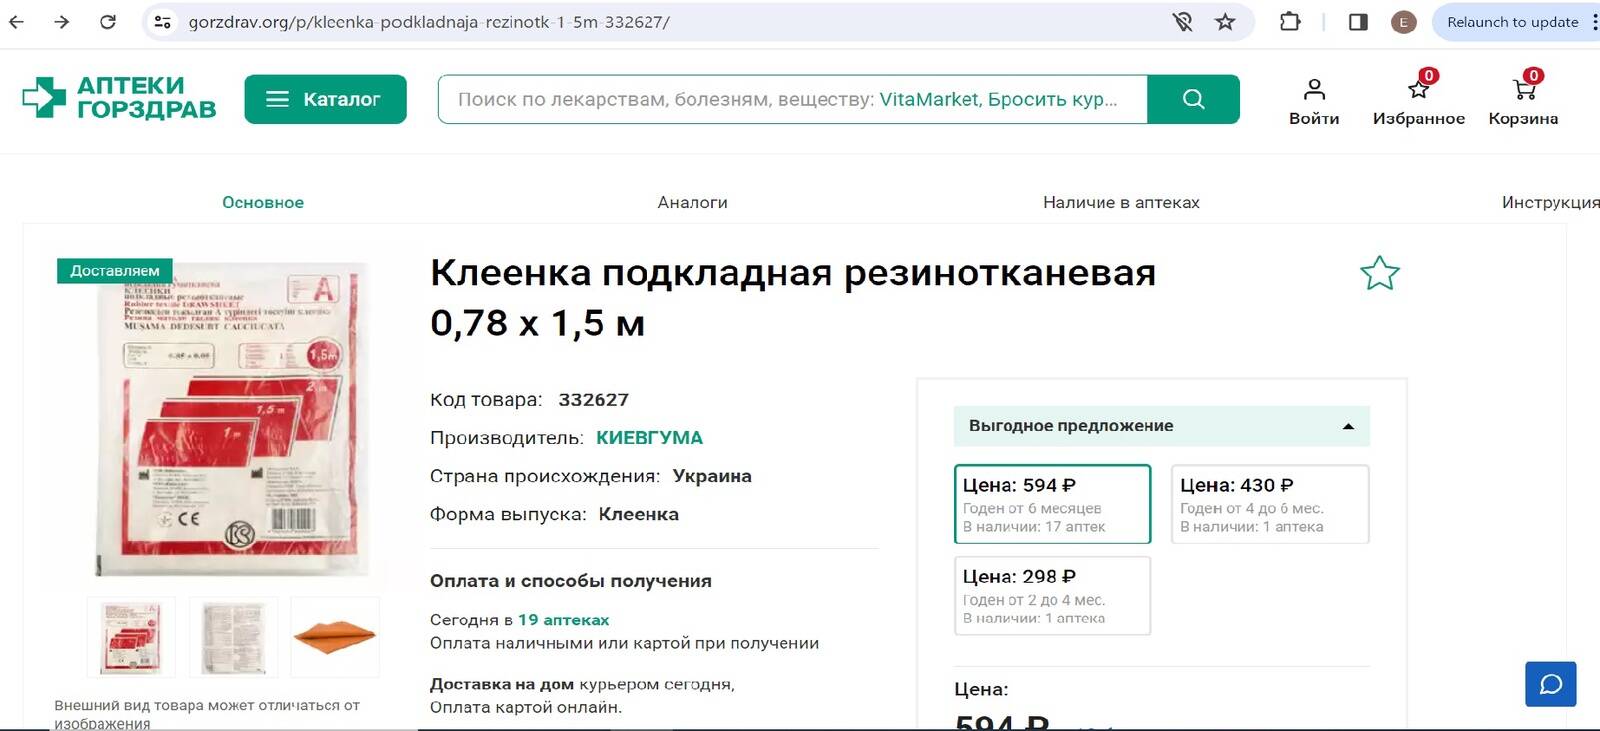Select the 594 ₽ price option

[1052, 504]
